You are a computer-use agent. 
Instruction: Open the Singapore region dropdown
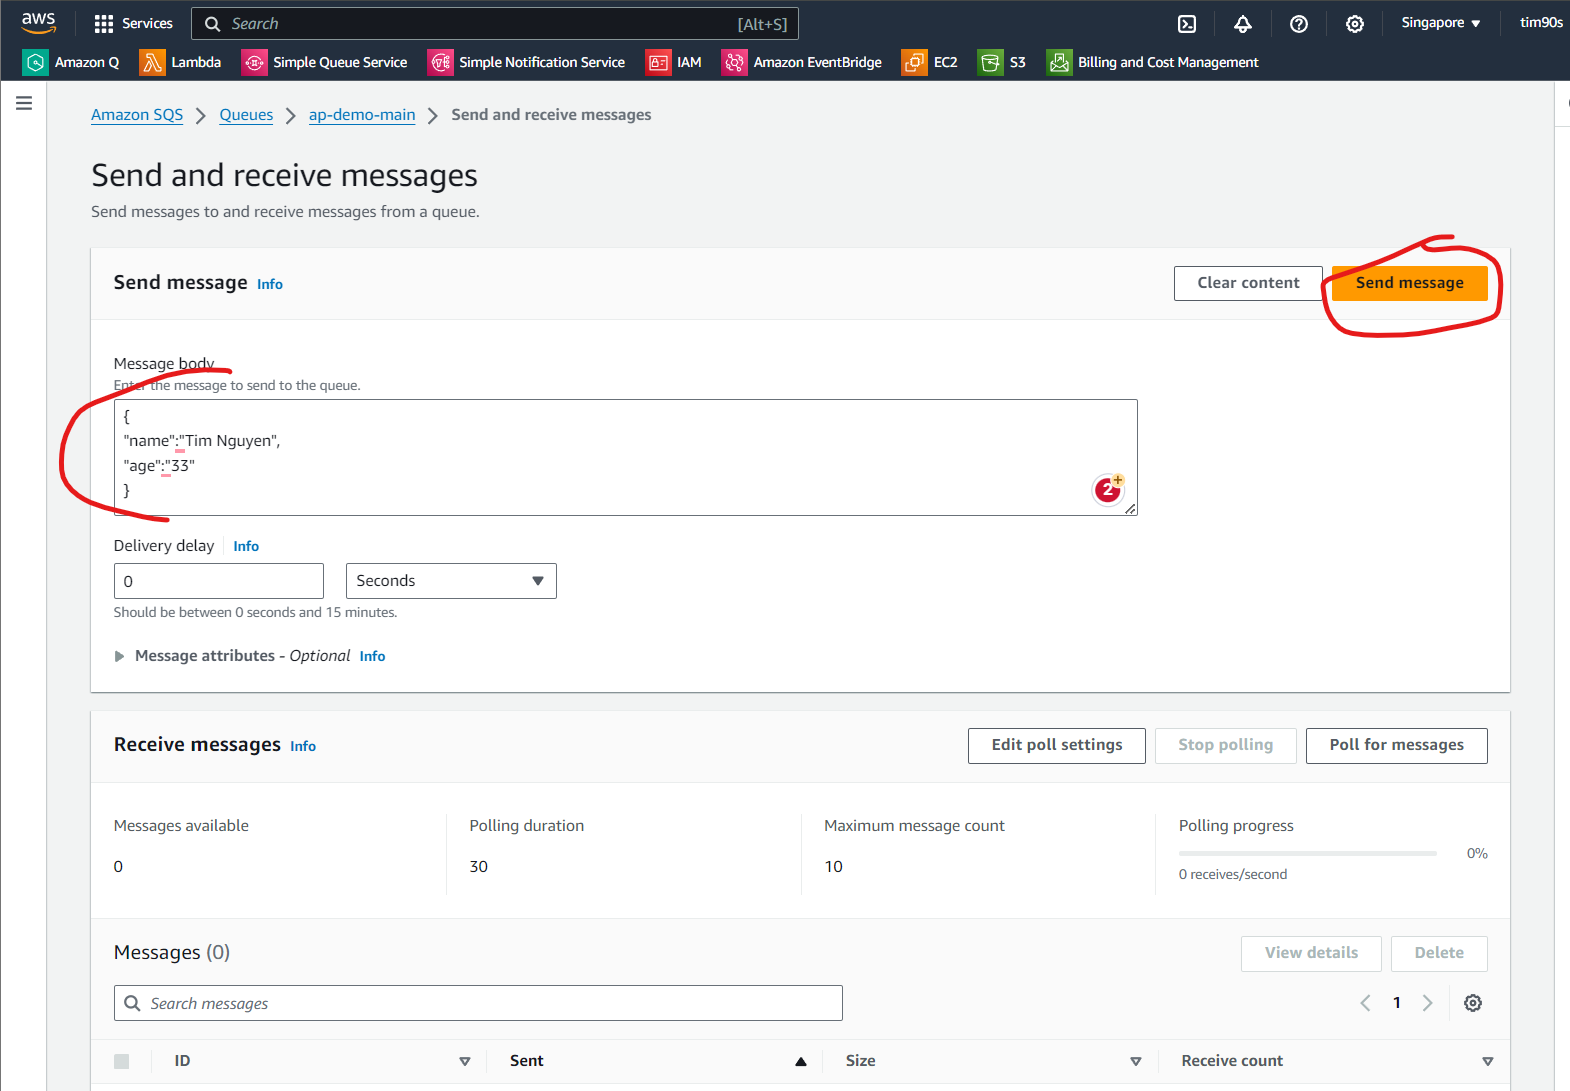coord(1440,23)
